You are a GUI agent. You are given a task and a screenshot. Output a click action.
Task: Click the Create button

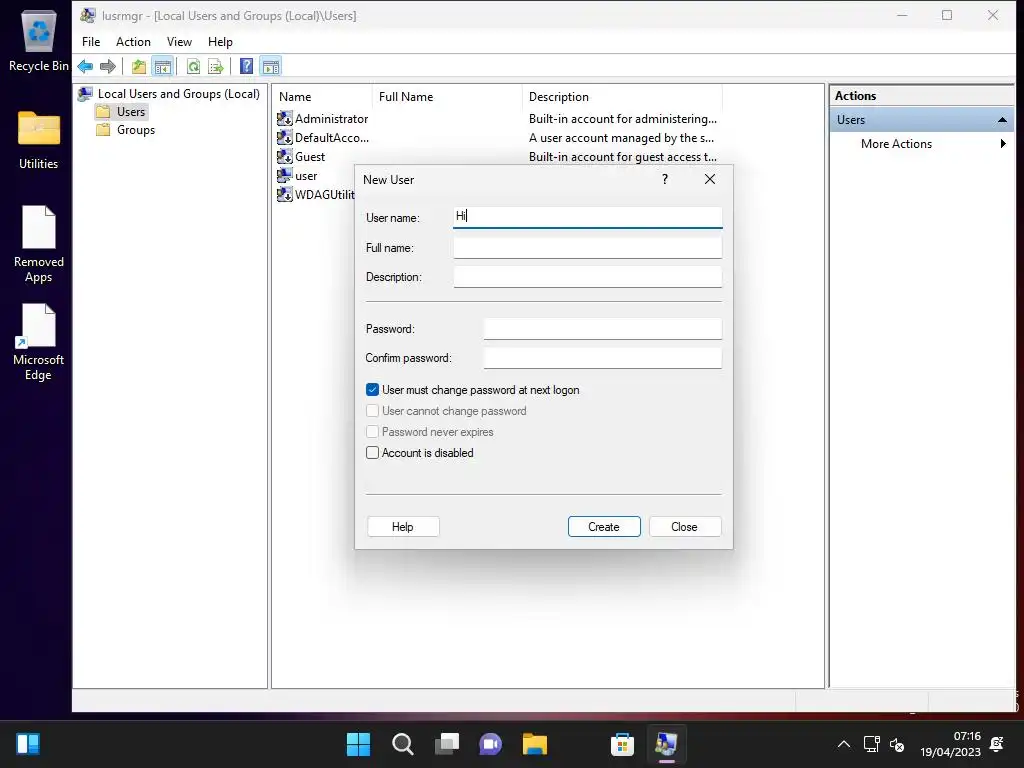coord(604,527)
